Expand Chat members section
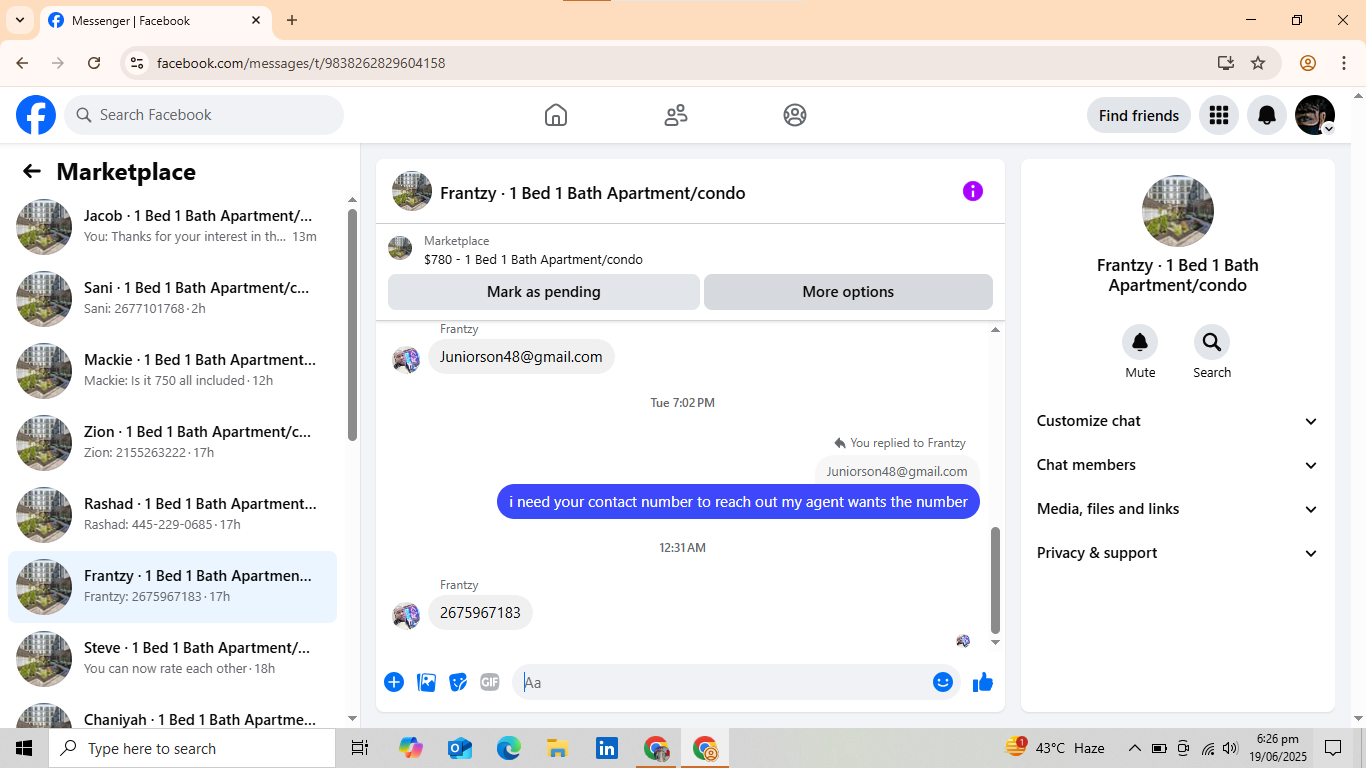The image size is (1366, 768). 1178,465
